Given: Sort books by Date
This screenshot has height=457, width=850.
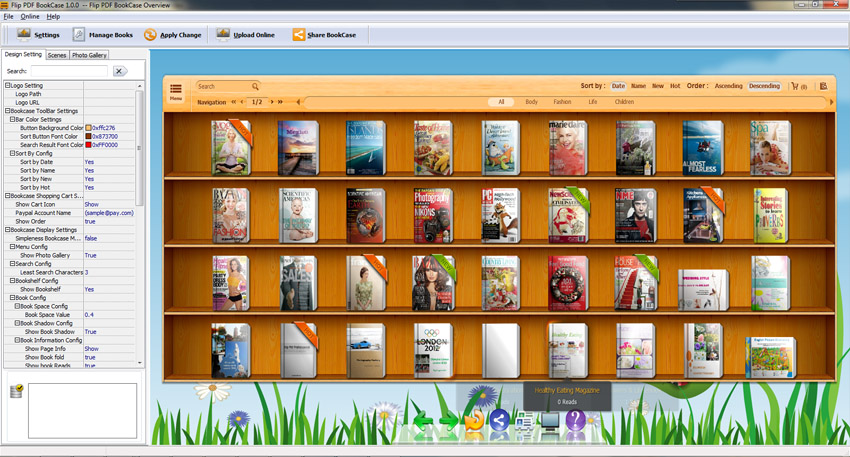Looking at the screenshot, I should [618, 86].
